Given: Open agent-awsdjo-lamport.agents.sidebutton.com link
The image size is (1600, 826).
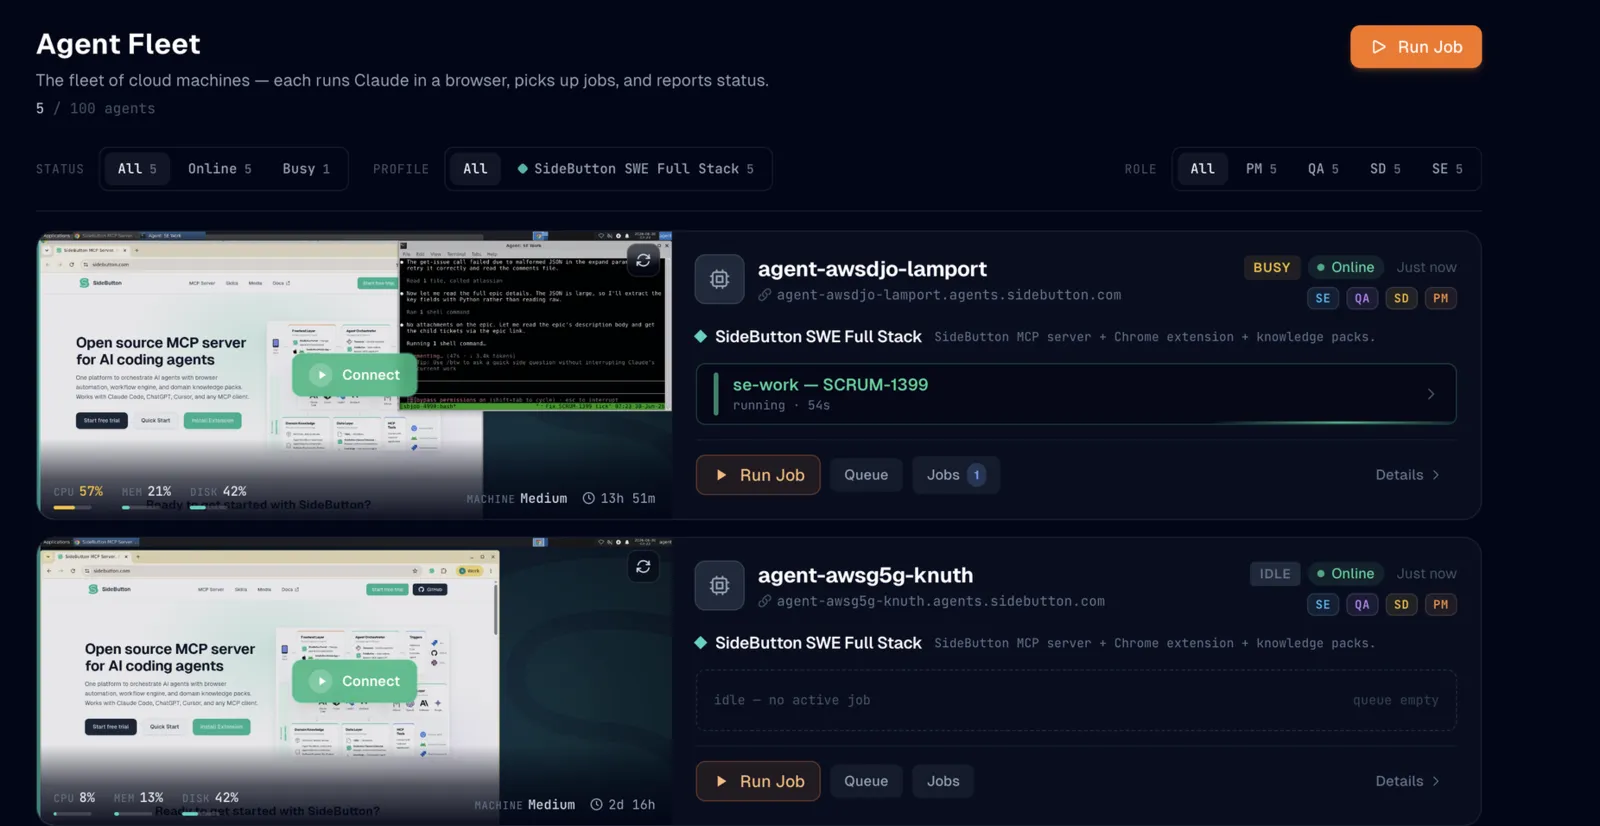Looking at the screenshot, I should point(949,295).
